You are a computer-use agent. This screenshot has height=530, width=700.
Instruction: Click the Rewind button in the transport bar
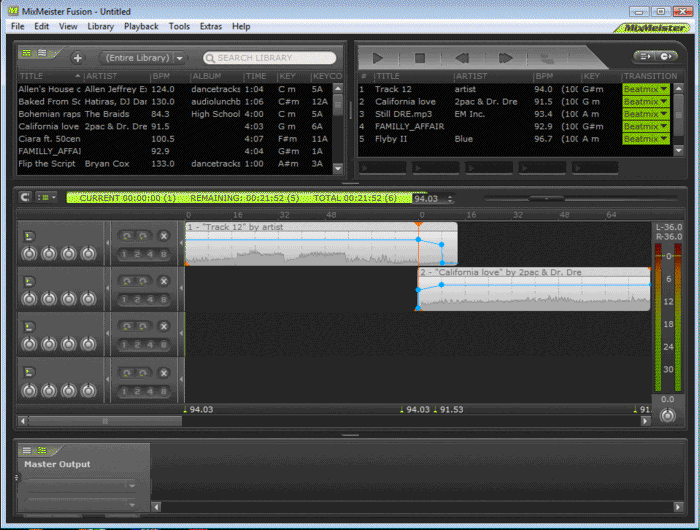[462, 58]
